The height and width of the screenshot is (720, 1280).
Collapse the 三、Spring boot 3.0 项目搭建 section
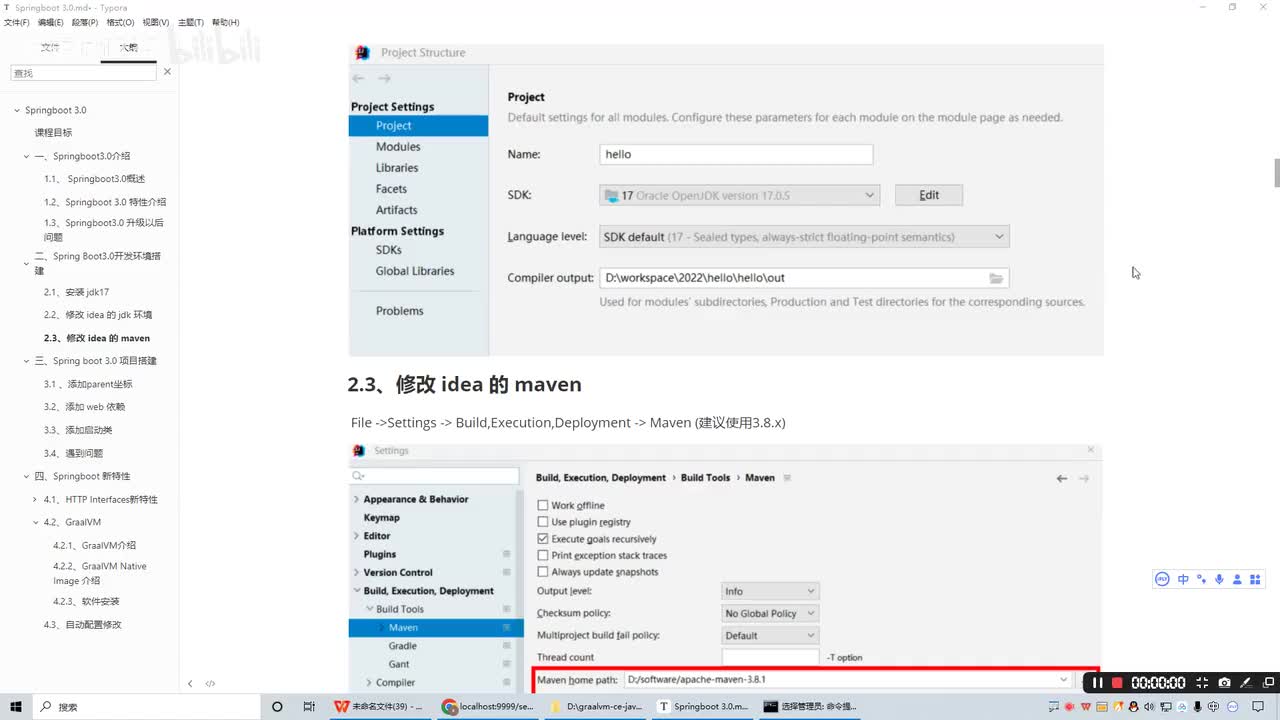pos(27,361)
